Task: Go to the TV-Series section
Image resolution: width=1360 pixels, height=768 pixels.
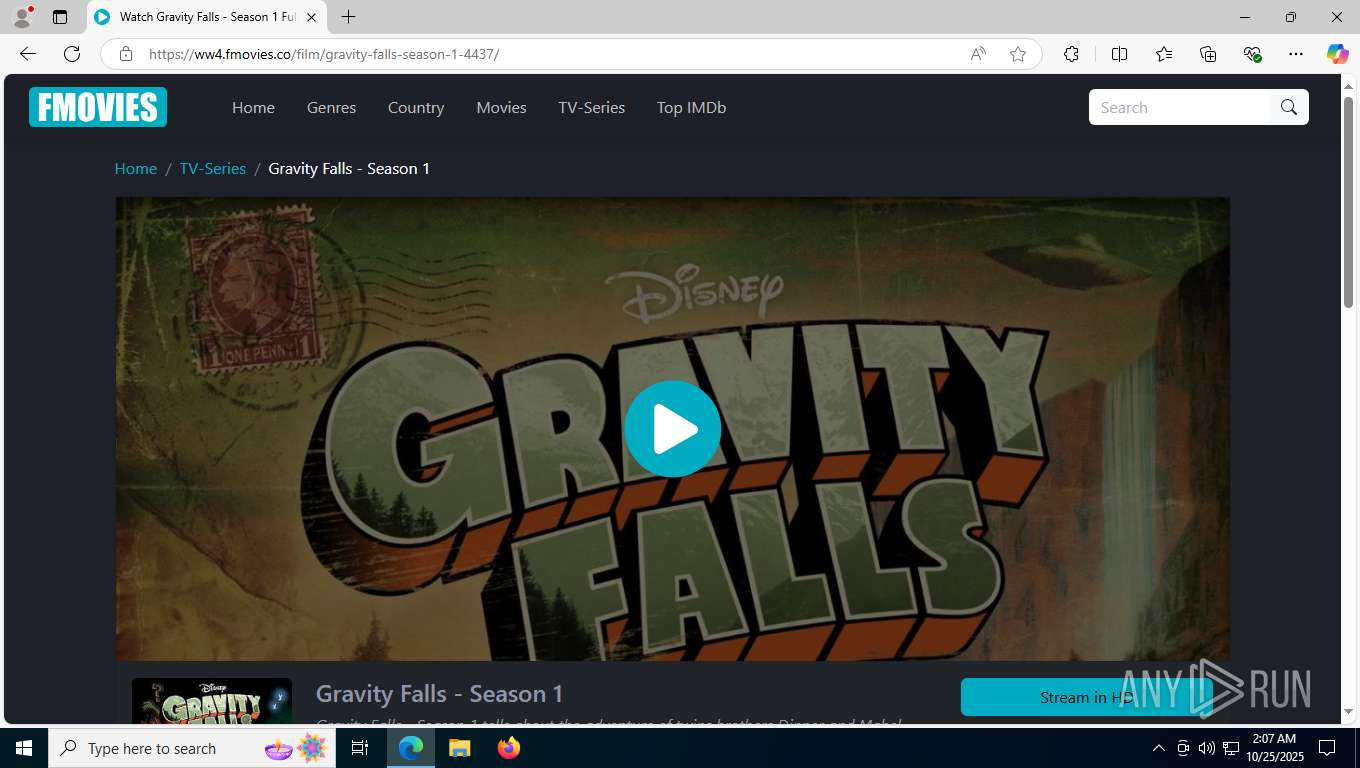Action: (591, 107)
